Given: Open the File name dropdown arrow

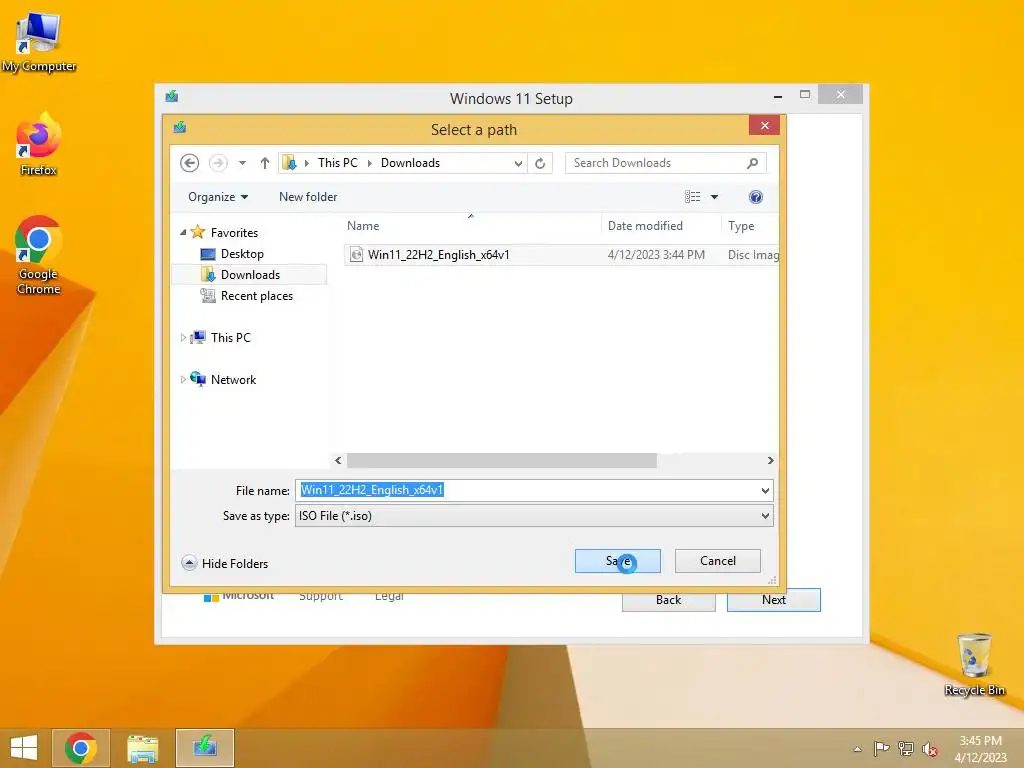Looking at the screenshot, I should click(x=765, y=490).
